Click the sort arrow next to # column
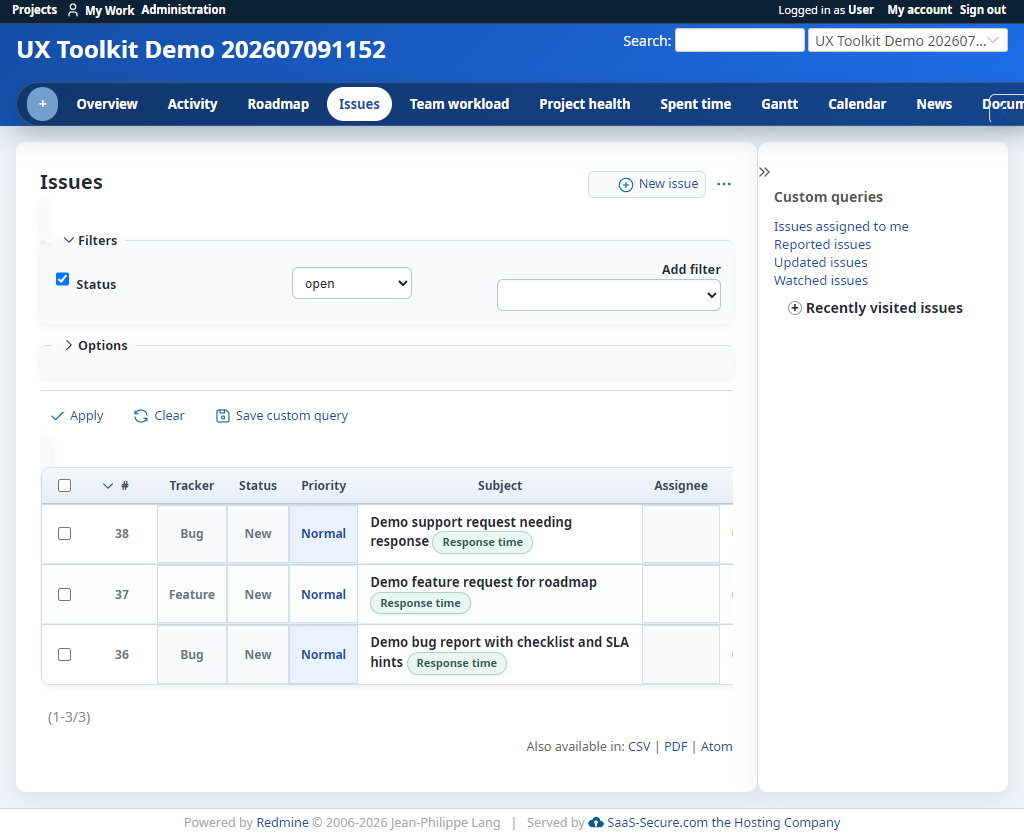This screenshot has height=836, width=1024. (x=108, y=486)
